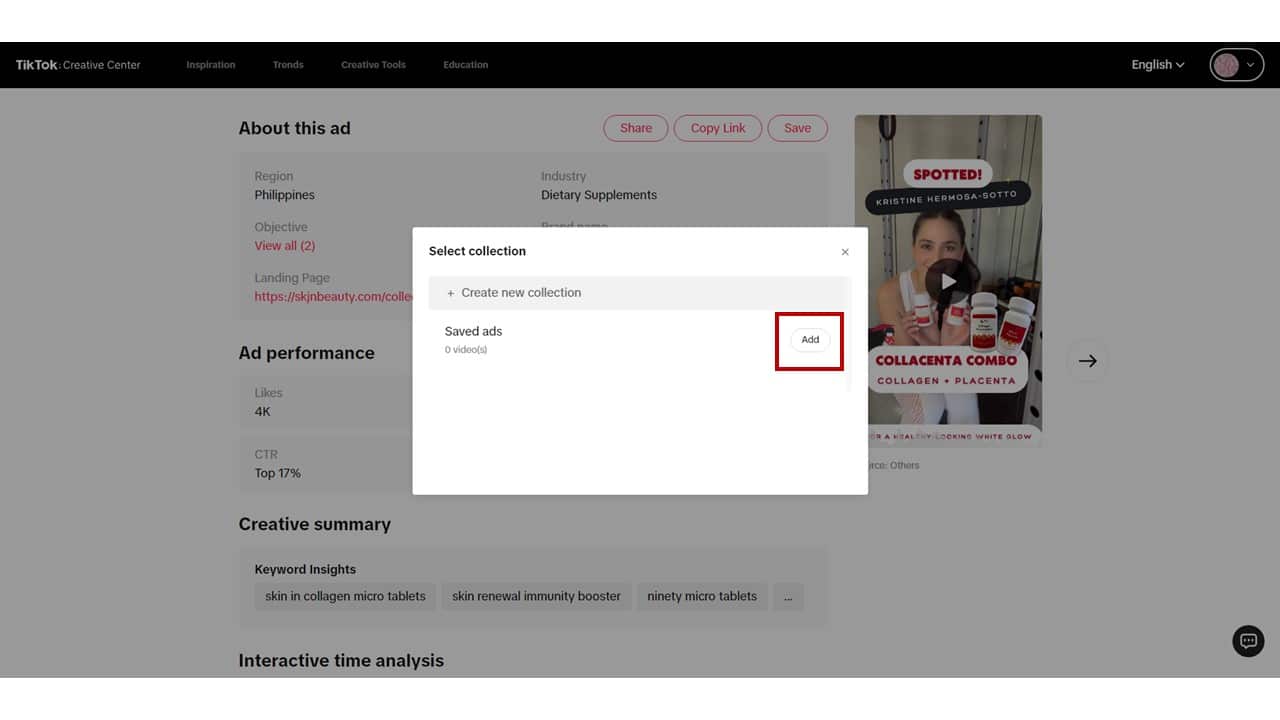1280x720 pixels.
Task: Open the profile avatar menu
Action: 1237,65
